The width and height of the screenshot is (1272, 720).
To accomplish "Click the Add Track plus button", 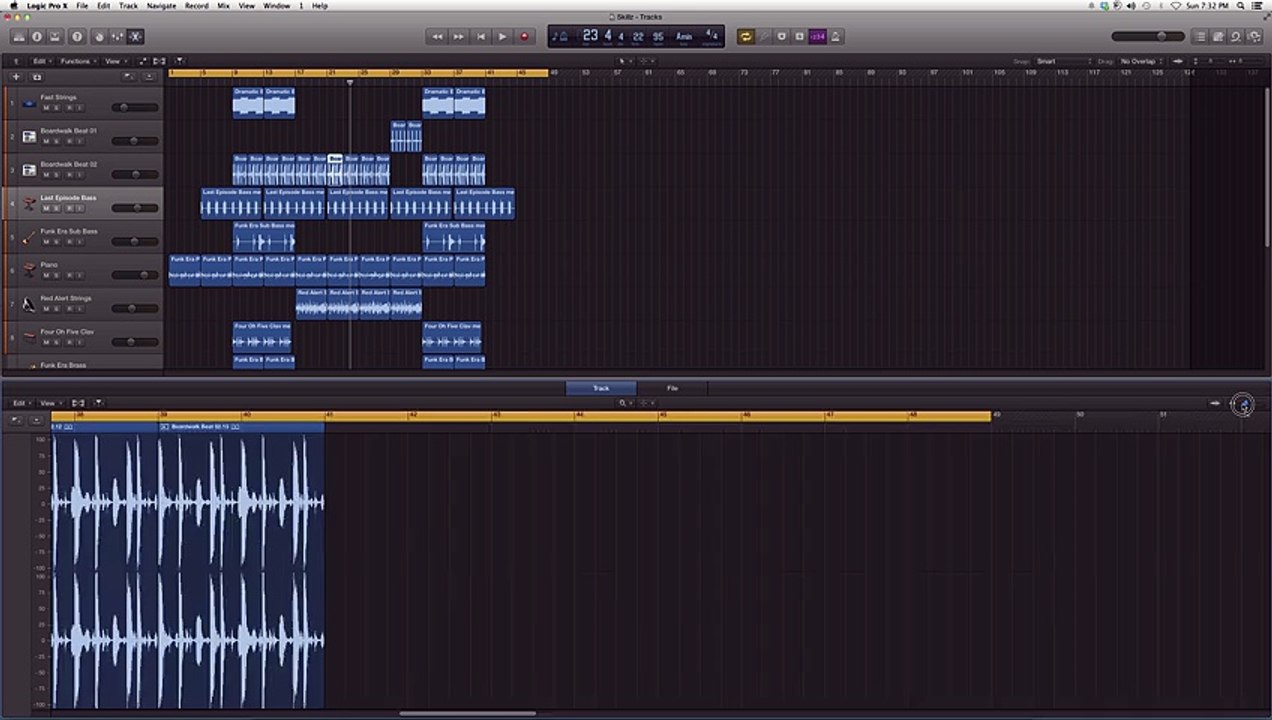I will point(15,77).
